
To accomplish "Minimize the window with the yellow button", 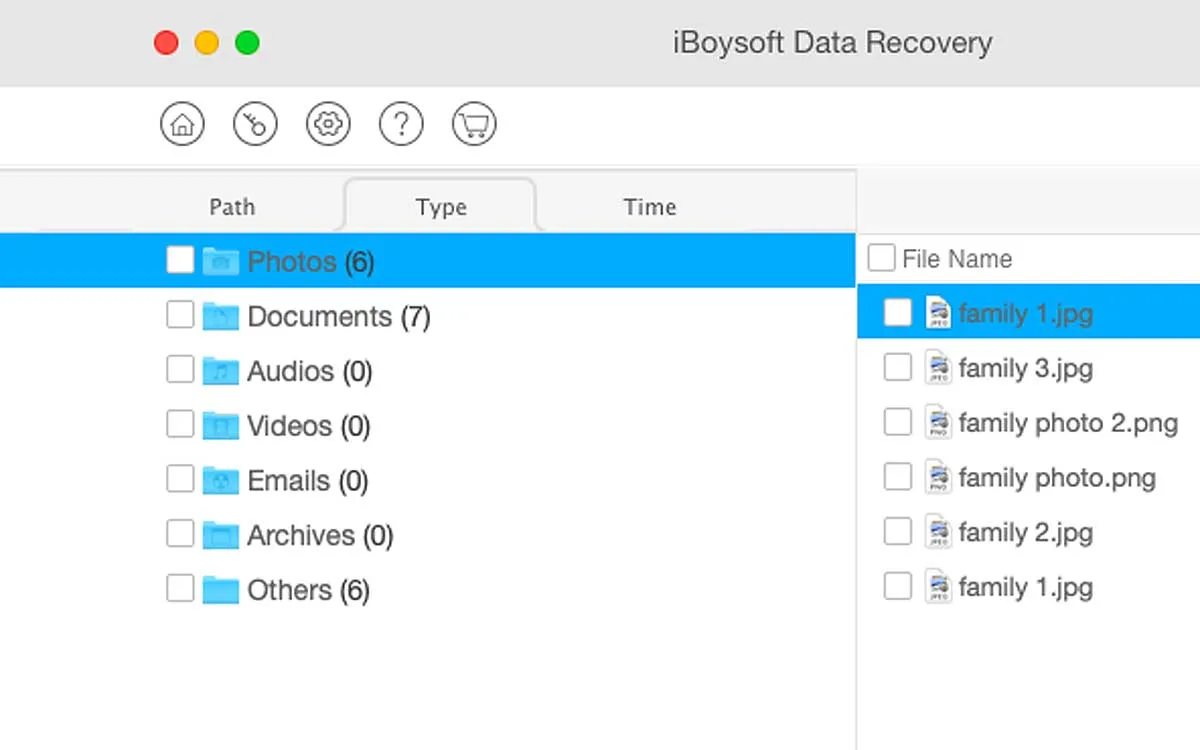I will pos(207,43).
